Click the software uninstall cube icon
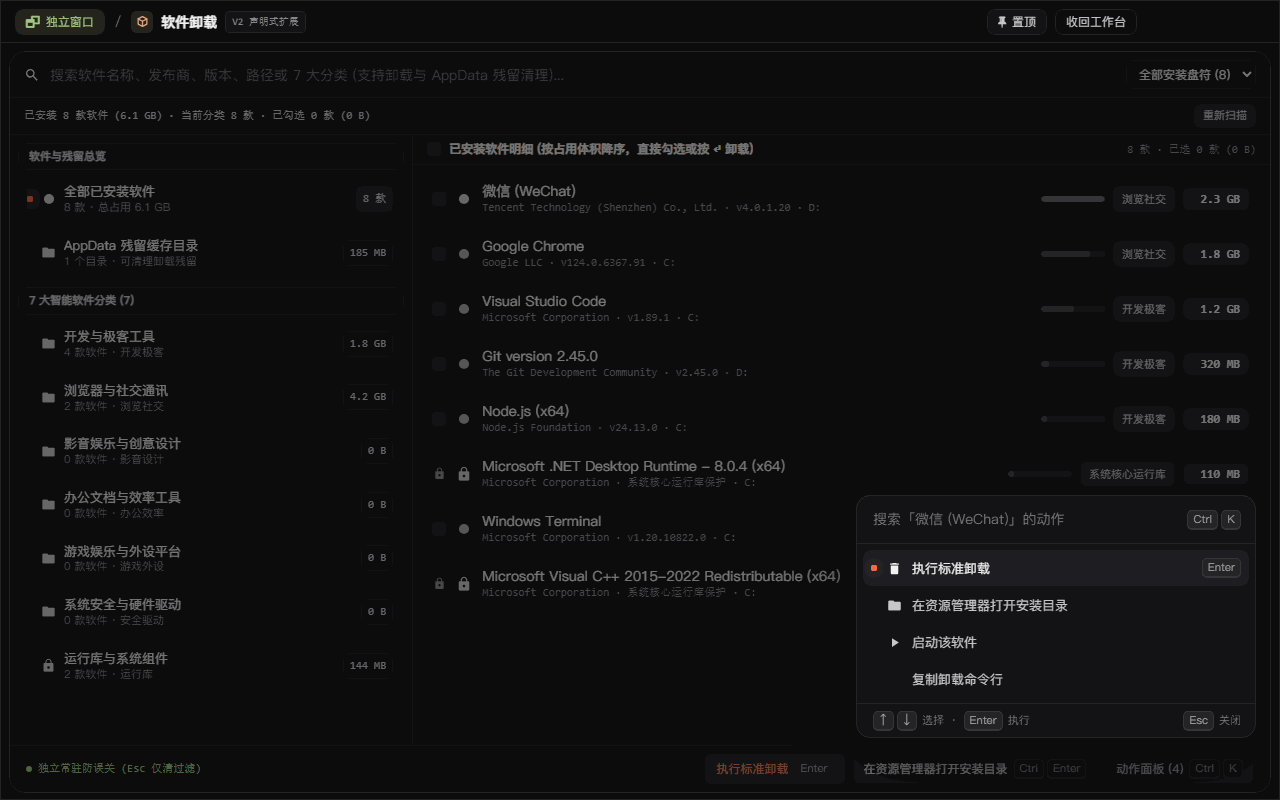Screen dimensions: 1280x800 click(142, 22)
